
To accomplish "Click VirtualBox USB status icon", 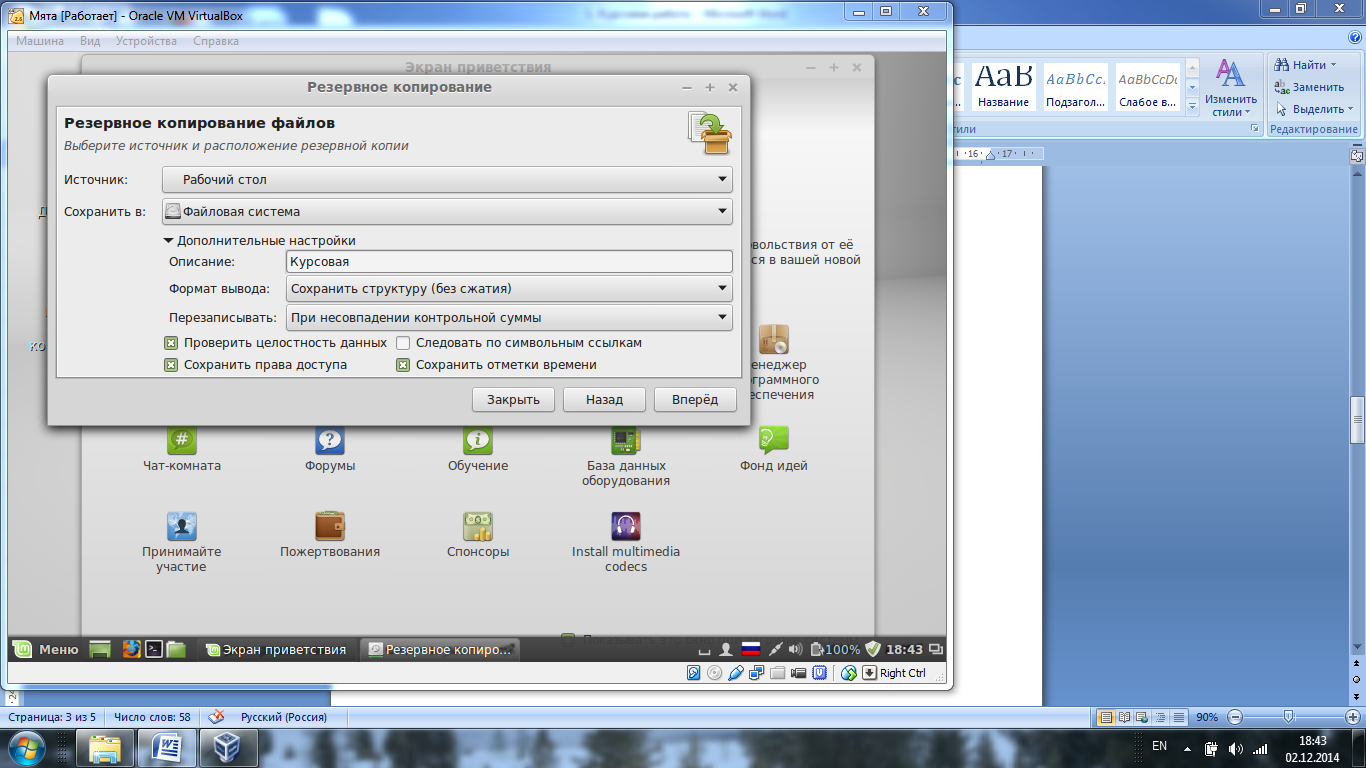I will [x=736, y=673].
